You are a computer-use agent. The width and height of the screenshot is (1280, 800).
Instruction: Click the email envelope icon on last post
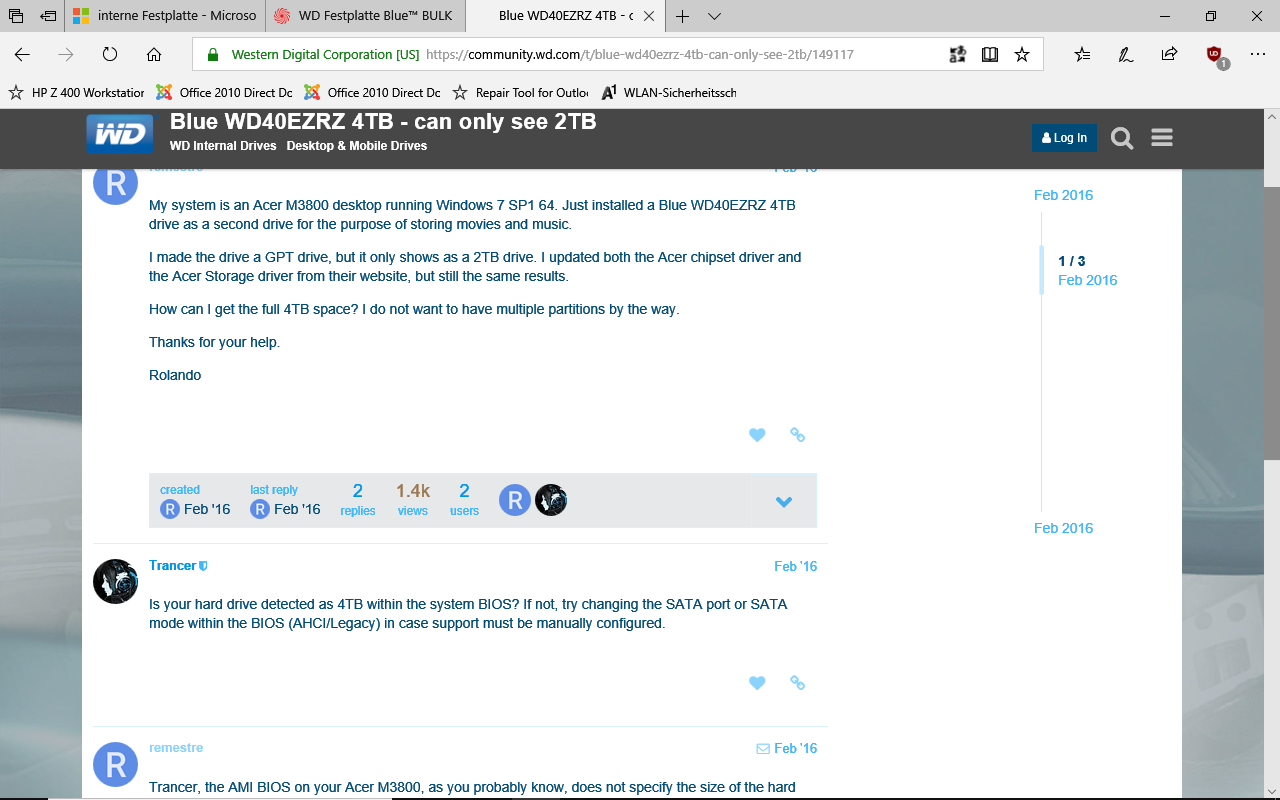pos(763,749)
